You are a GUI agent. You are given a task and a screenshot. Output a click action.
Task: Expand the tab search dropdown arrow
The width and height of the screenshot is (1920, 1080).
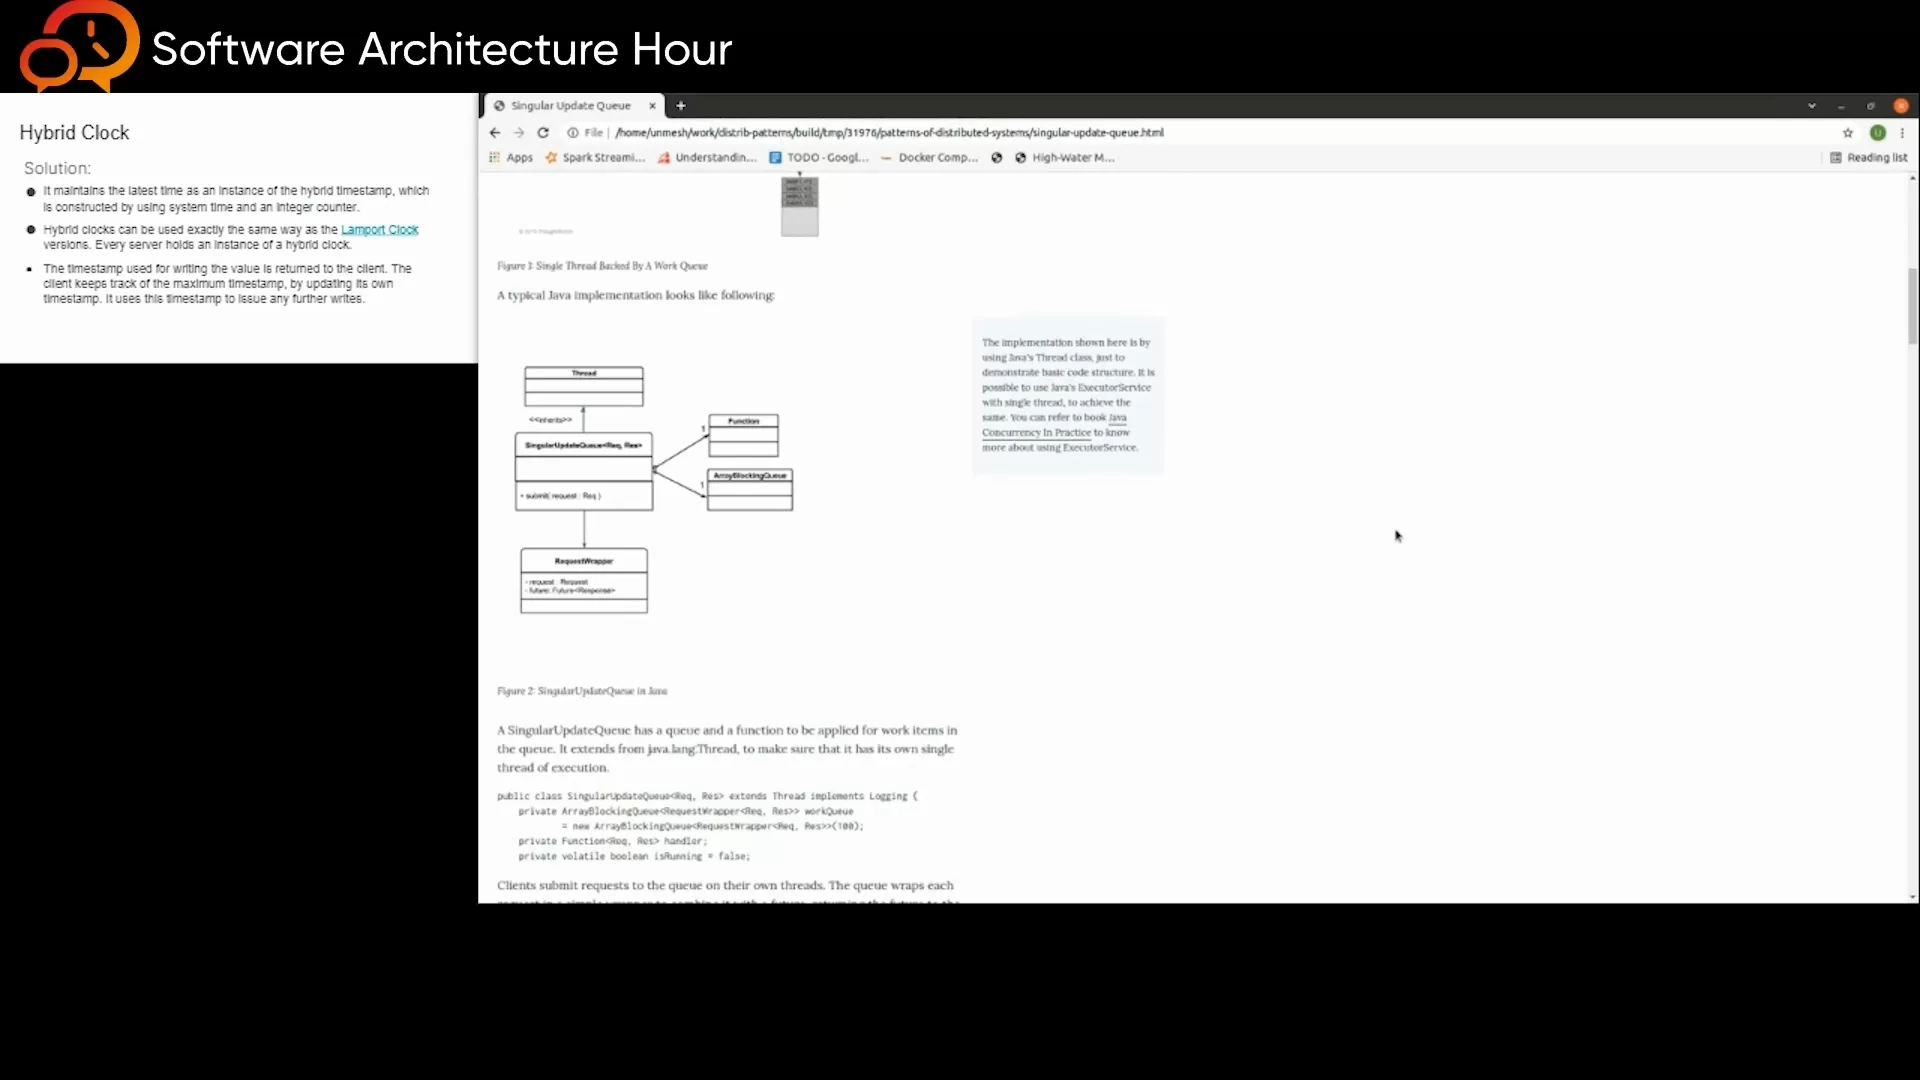point(1811,105)
